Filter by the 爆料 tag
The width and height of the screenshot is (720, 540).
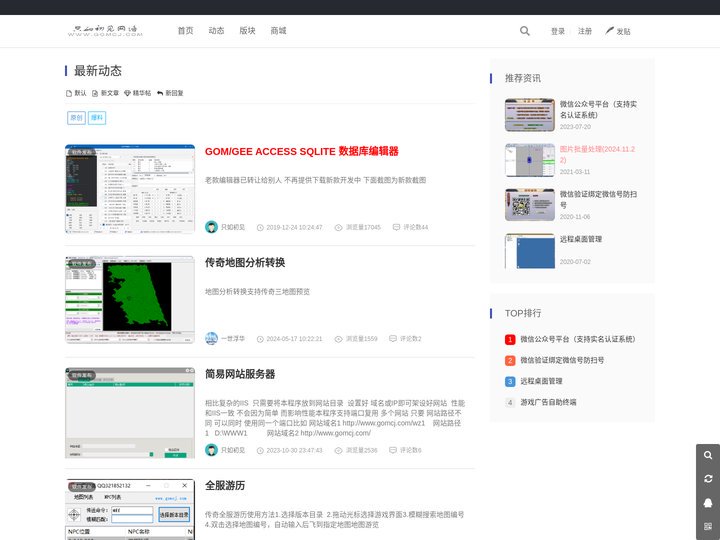point(97,118)
